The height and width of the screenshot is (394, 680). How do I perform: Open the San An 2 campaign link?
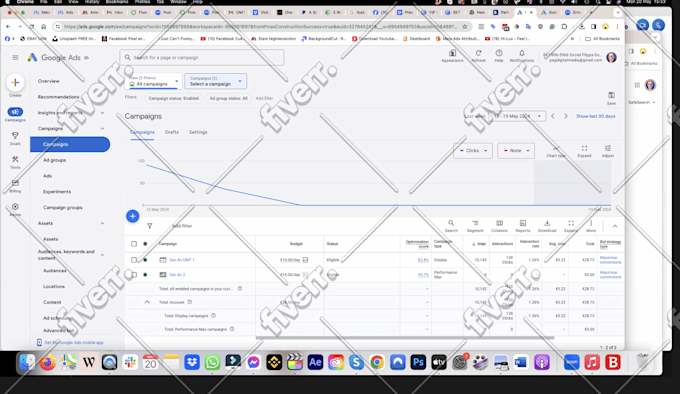tap(177, 274)
